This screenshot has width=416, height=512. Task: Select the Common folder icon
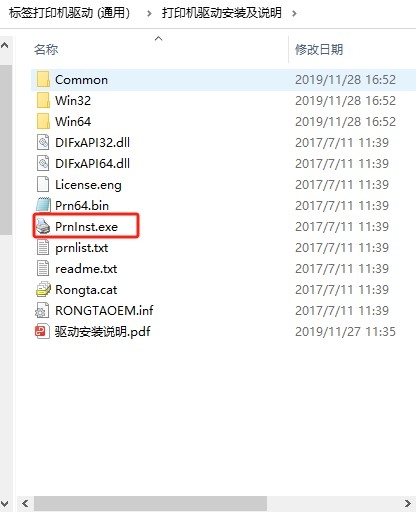pyautogui.click(x=43, y=79)
